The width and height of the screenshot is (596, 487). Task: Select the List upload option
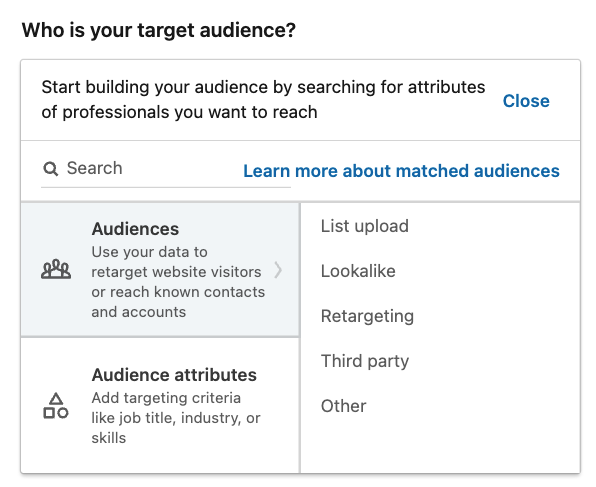365,226
